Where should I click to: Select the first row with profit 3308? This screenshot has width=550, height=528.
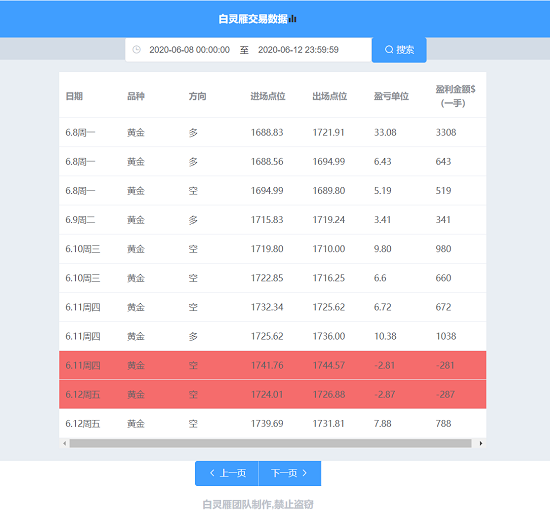pos(273,132)
